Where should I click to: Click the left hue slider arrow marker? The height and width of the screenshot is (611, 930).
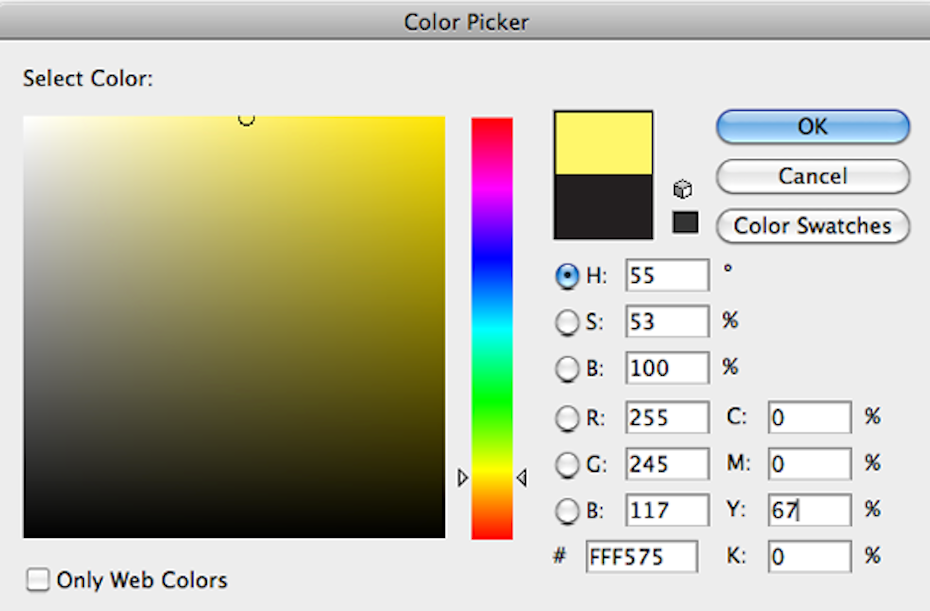tap(462, 479)
